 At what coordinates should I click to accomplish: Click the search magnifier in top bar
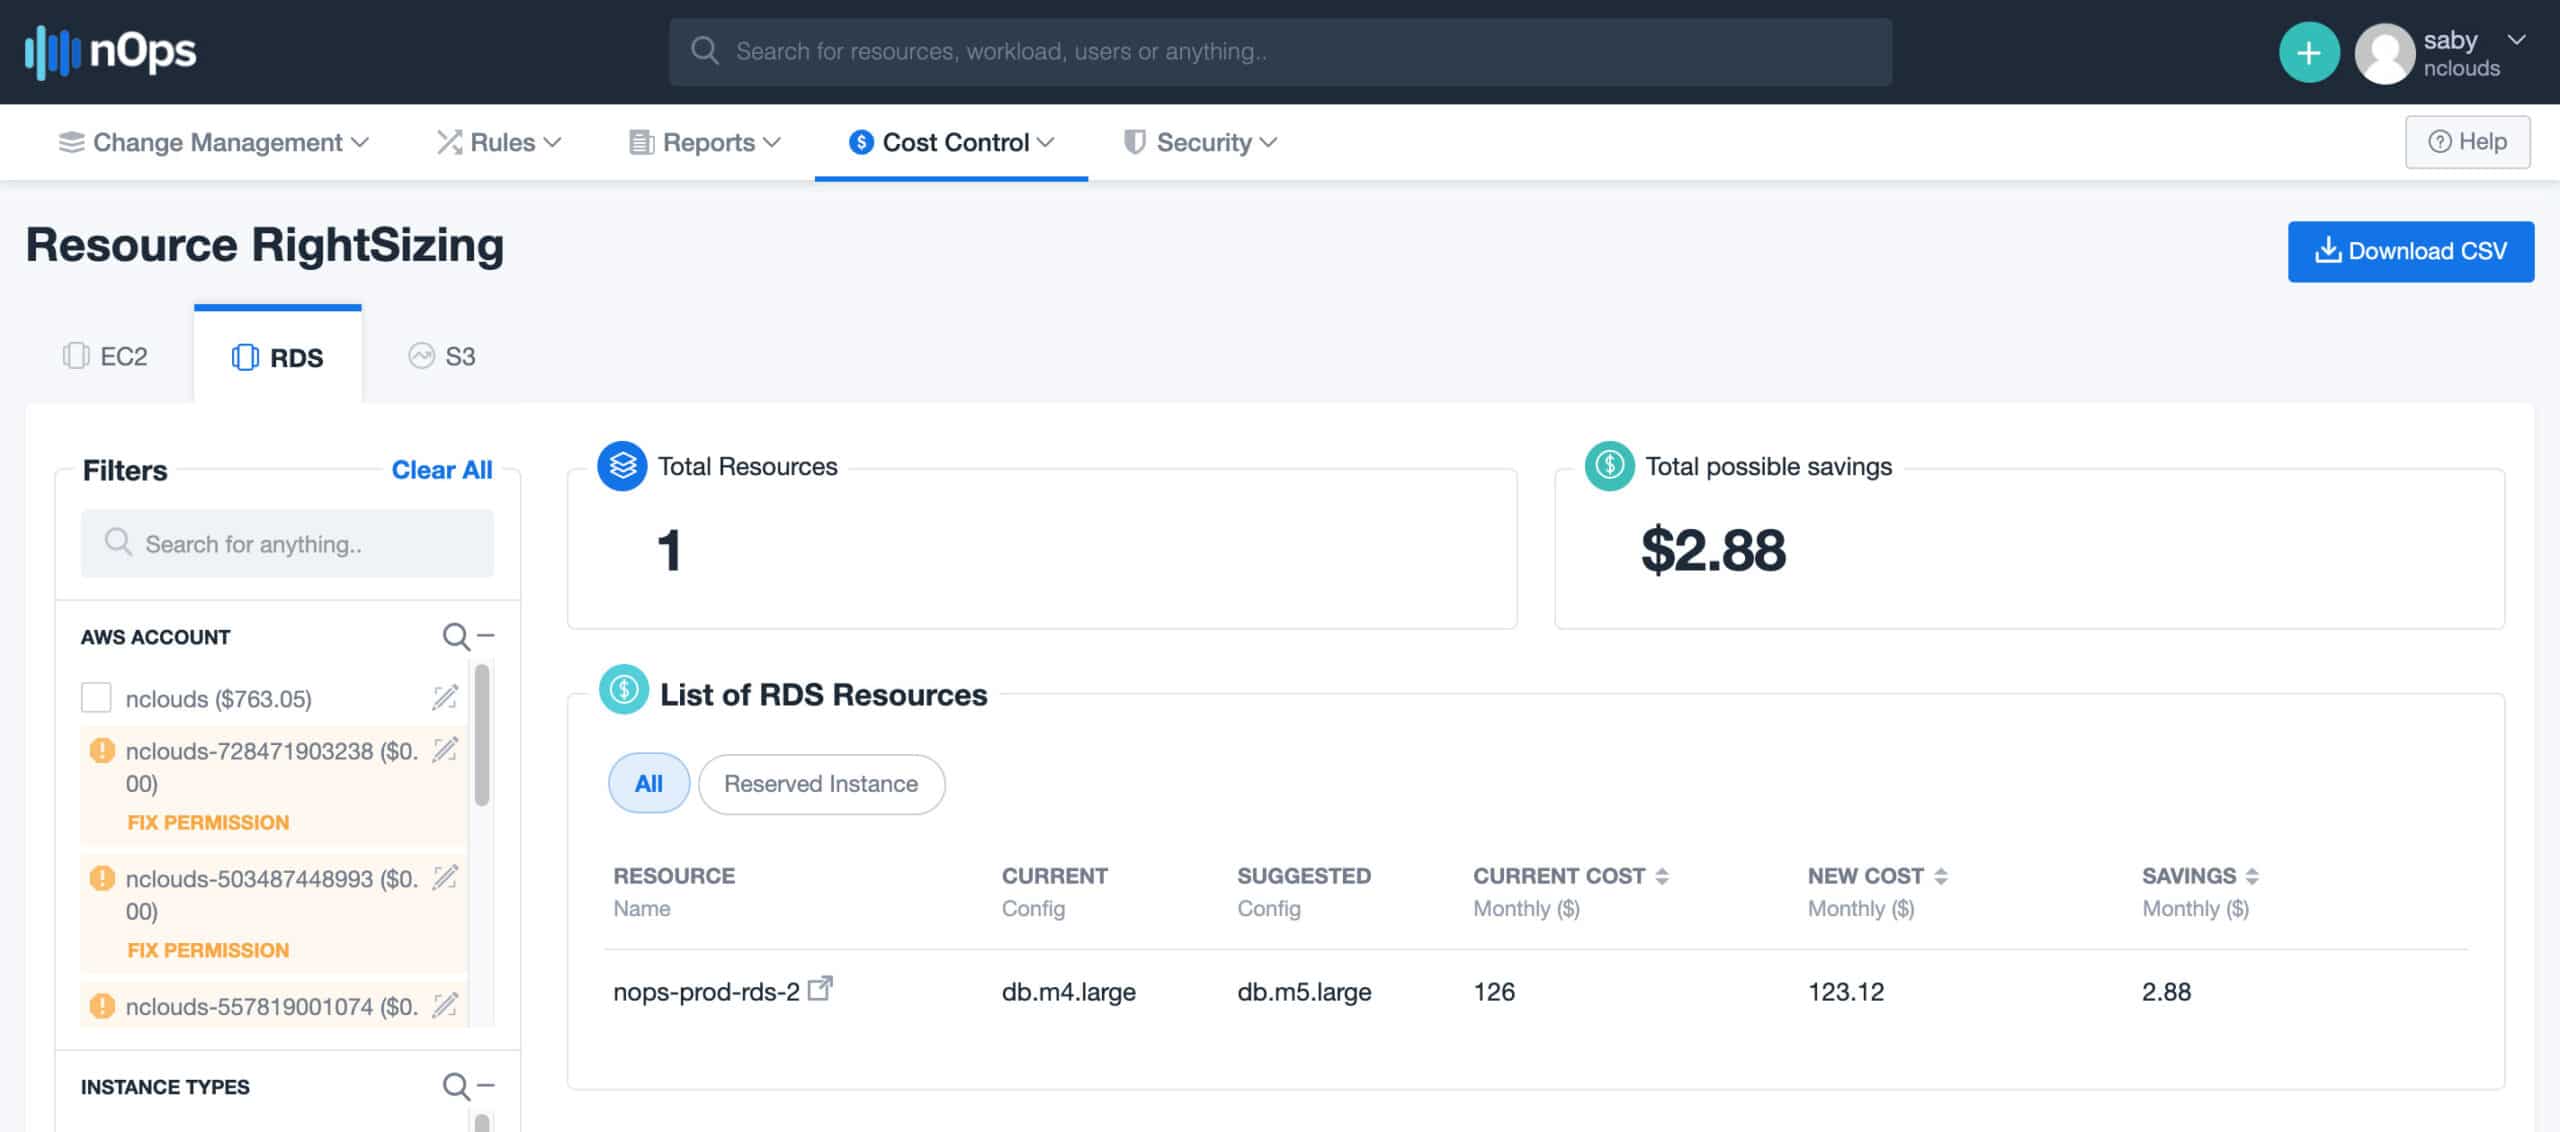704,51
